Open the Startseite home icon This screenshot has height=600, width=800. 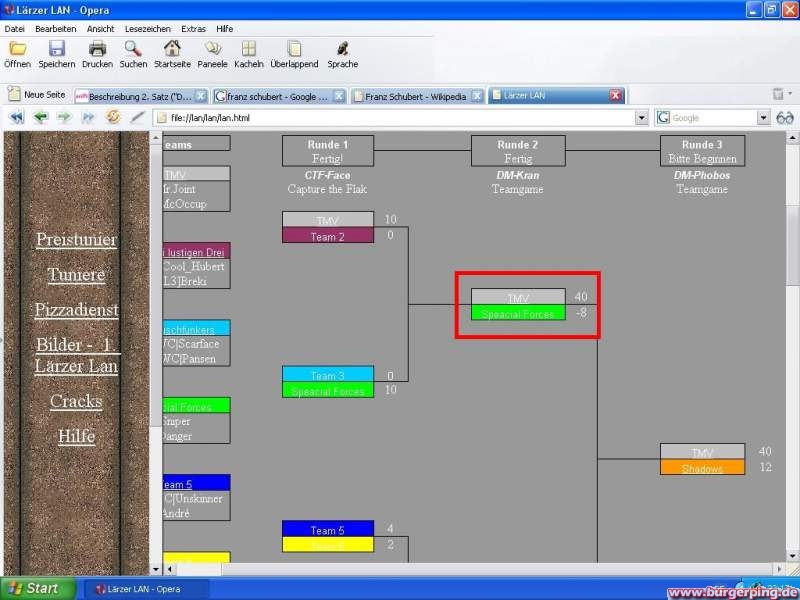coord(172,49)
